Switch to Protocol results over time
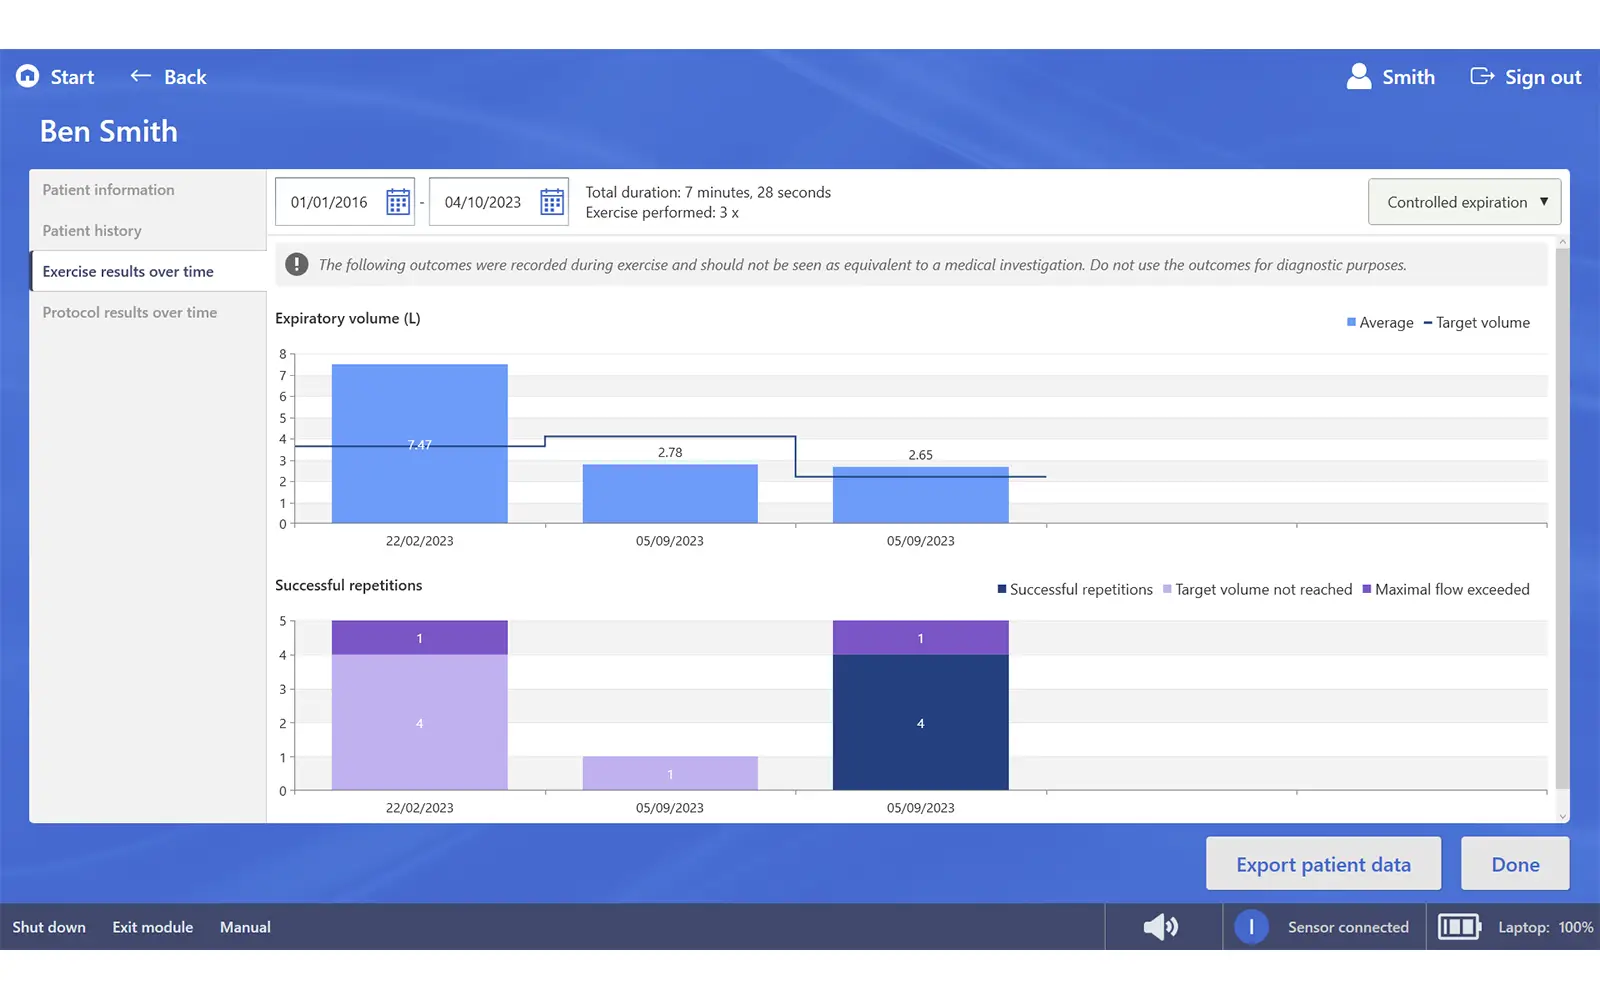This screenshot has width=1600, height=1000. pyautogui.click(x=148, y=312)
